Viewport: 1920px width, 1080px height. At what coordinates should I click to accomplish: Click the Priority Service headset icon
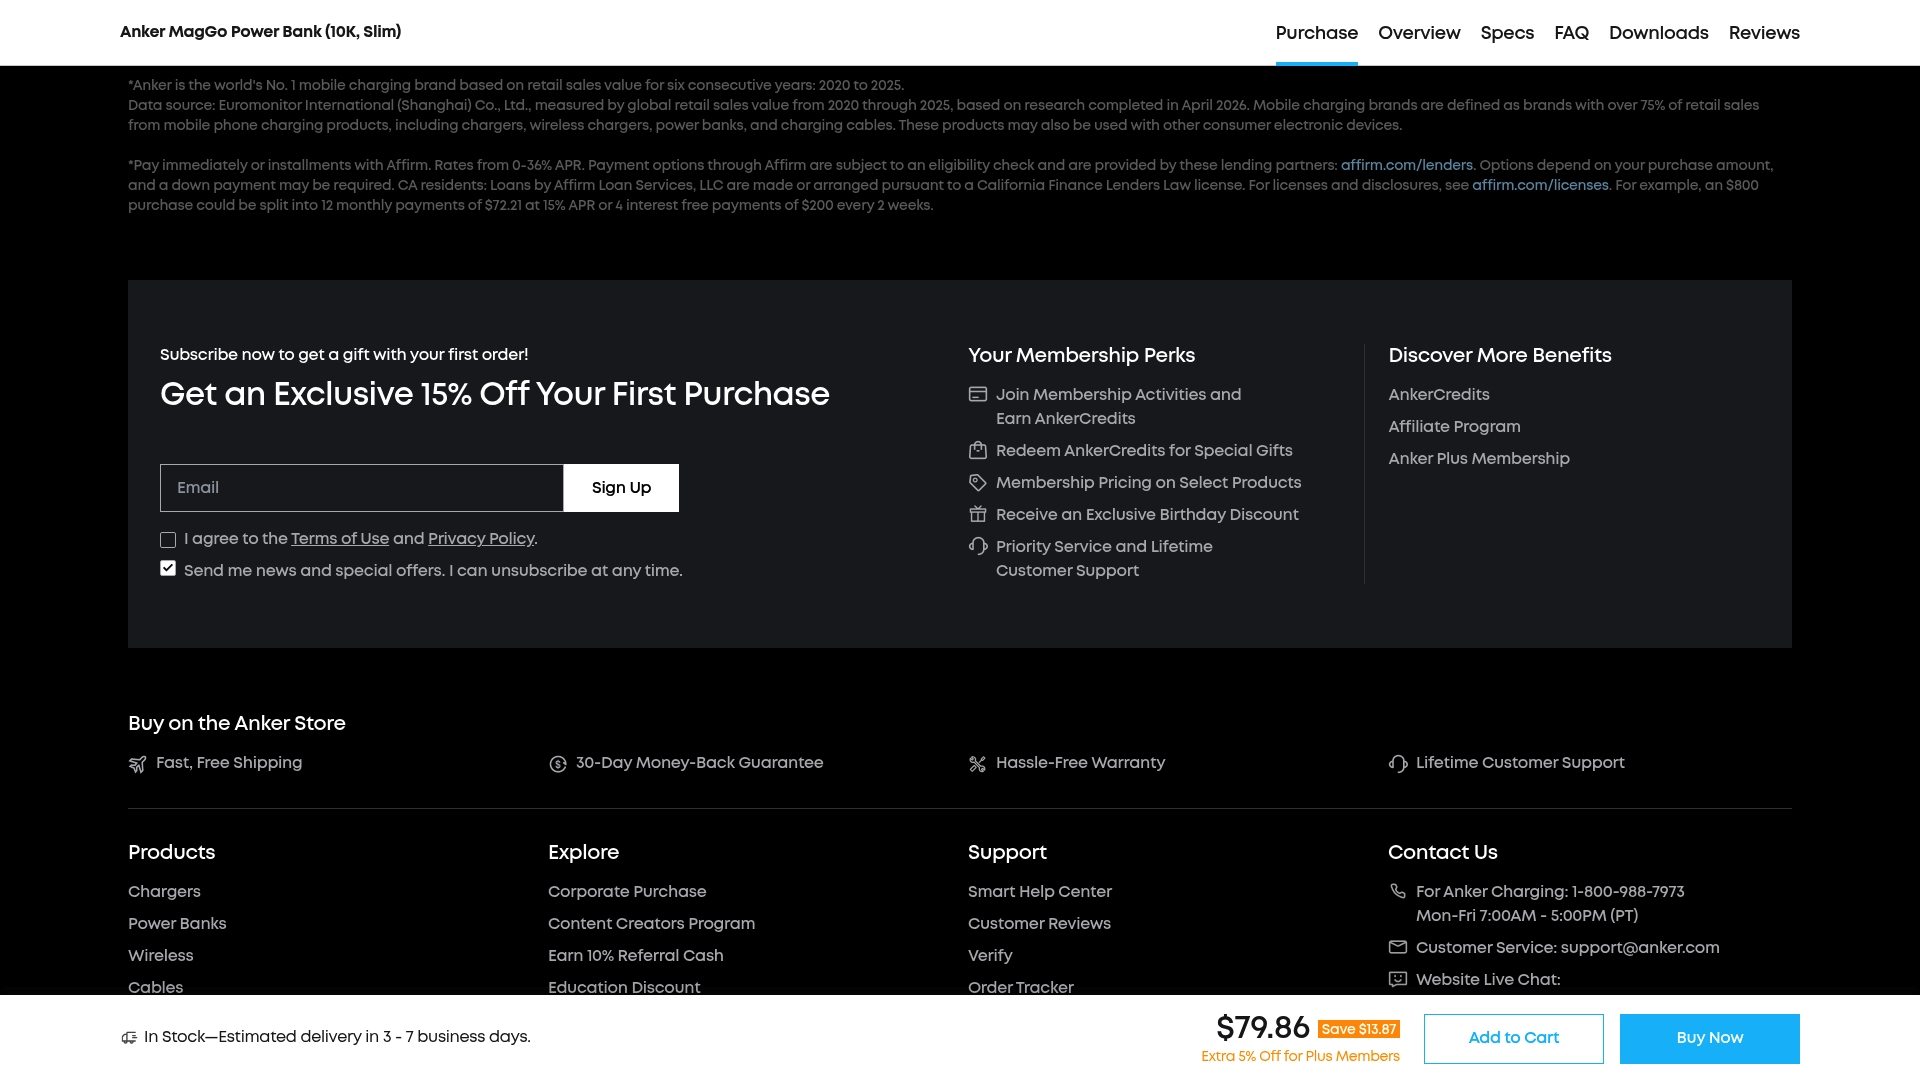coord(978,546)
